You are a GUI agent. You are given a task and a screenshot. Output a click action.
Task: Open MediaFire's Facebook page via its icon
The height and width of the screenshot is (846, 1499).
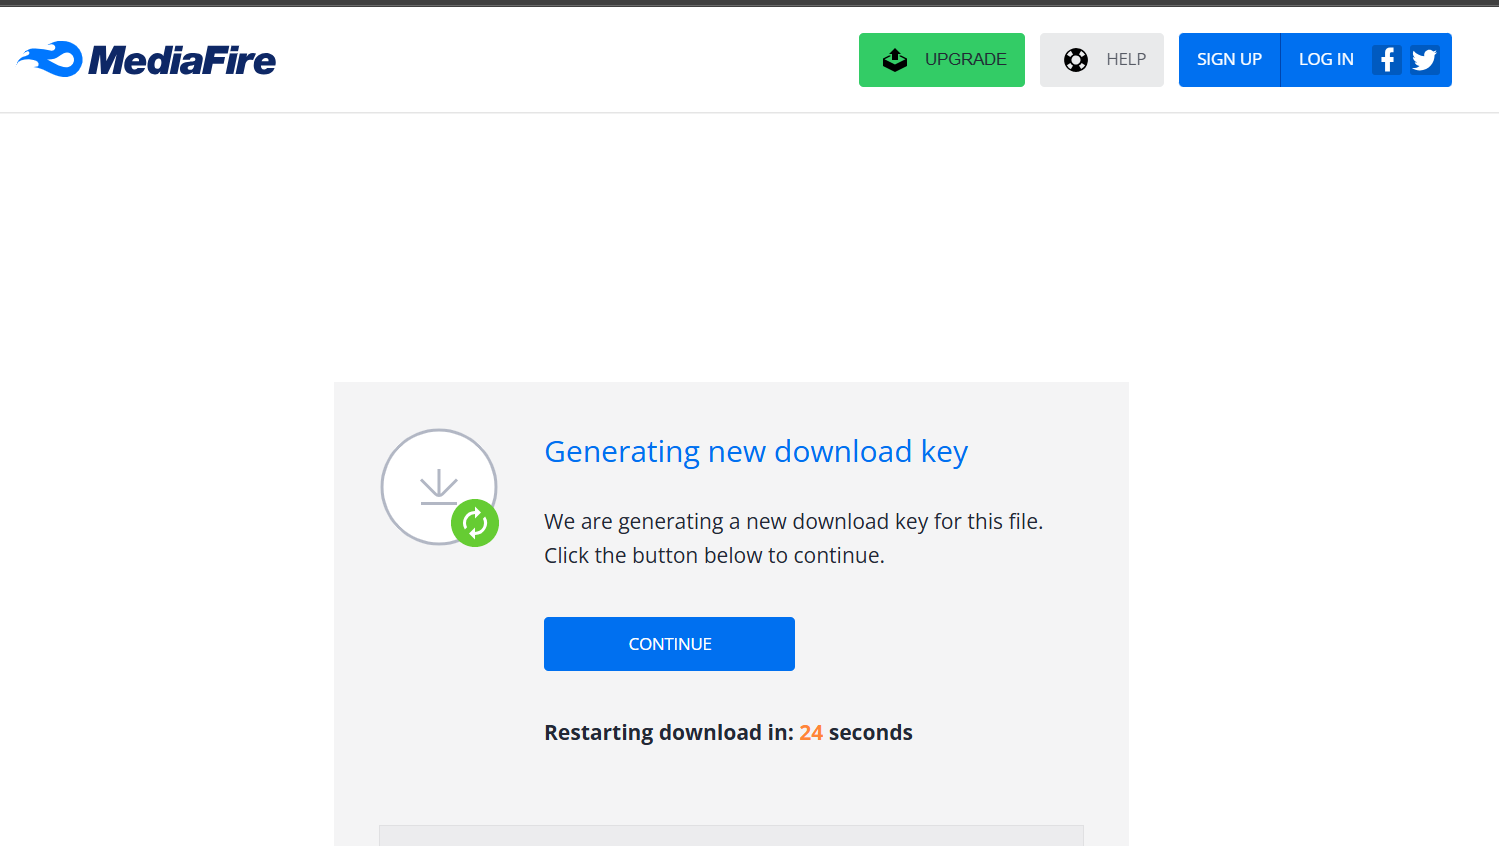click(x=1387, y=59)
